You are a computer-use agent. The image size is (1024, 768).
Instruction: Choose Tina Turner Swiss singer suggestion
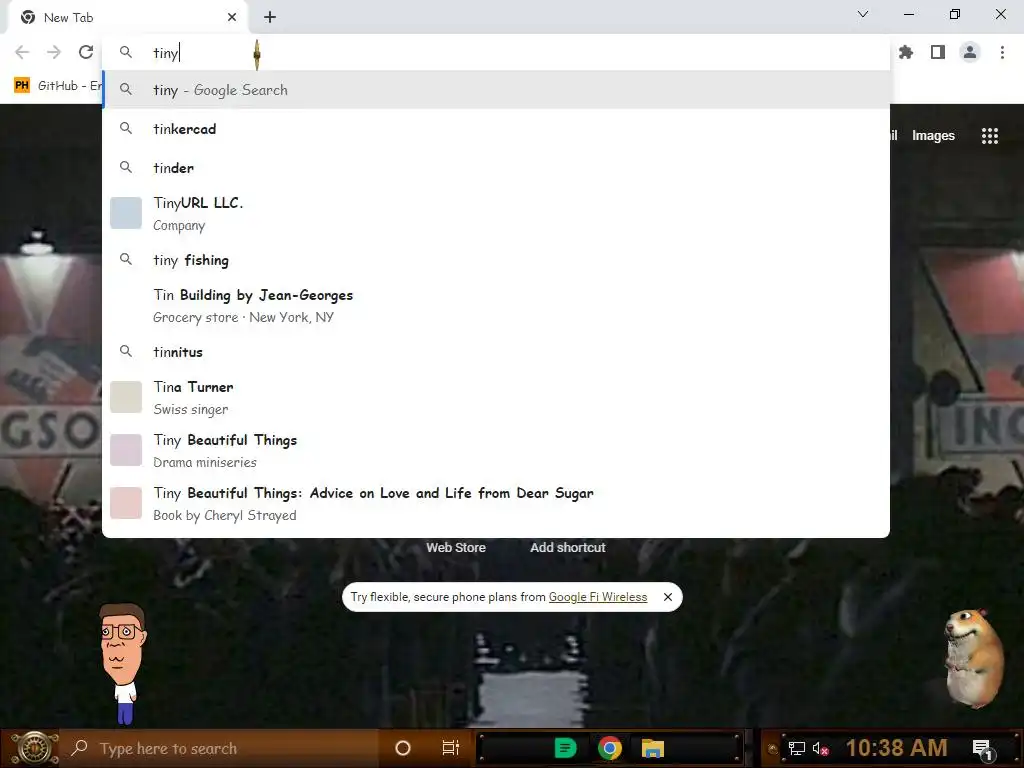tap(496, 398)
